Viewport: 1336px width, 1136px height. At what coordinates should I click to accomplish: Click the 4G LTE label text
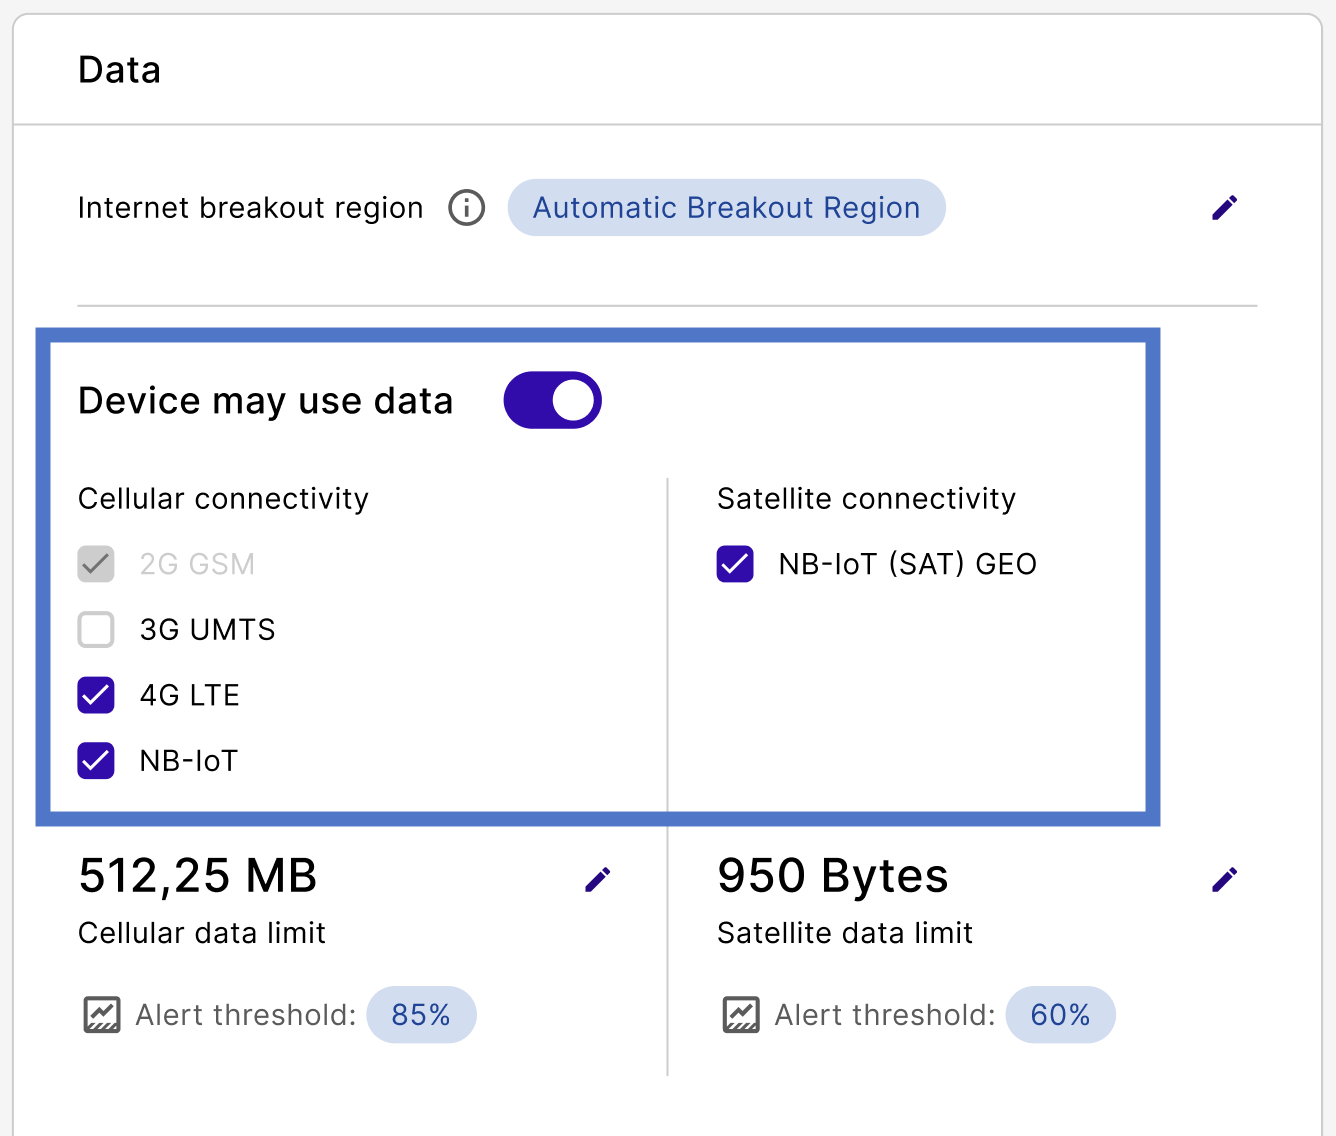[190, 695]
